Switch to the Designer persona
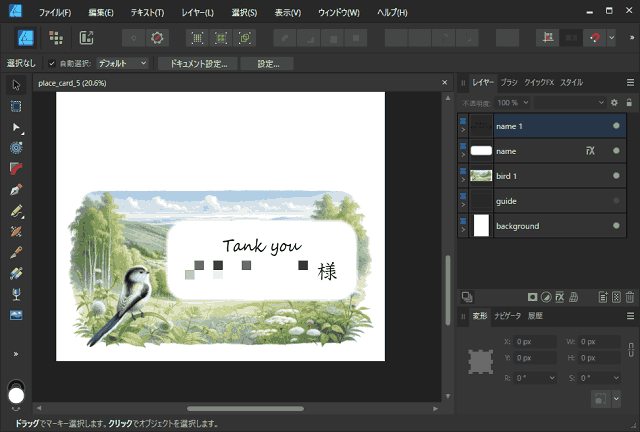Image resolution: width=640 pixels, height=432 pixels. coord(26,38)
